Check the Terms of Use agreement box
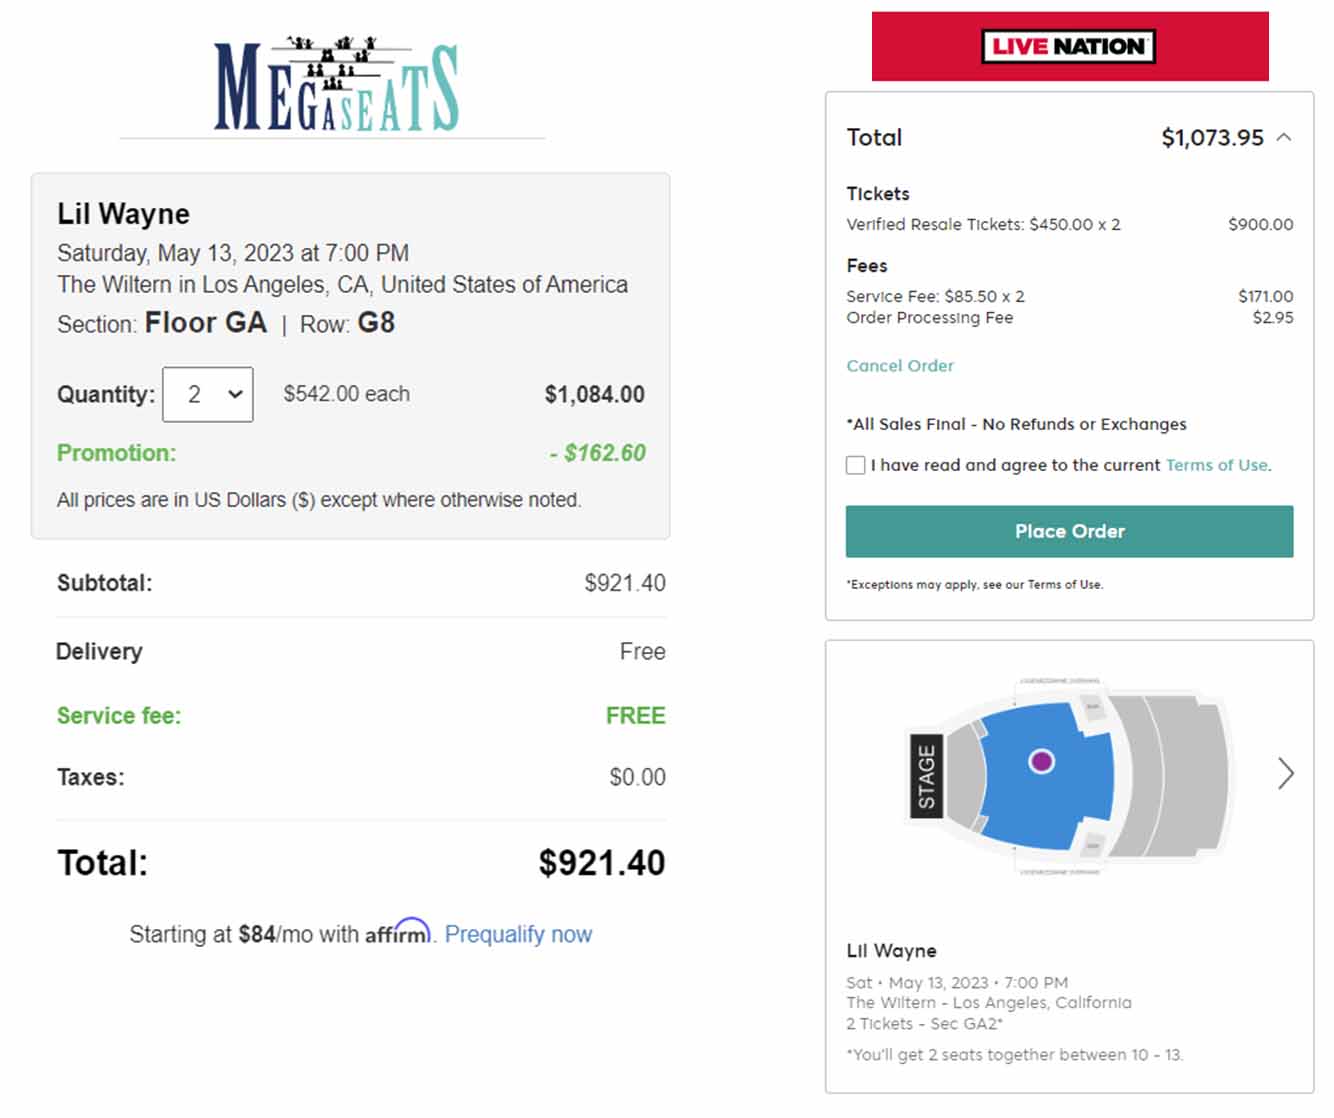1334x1118 pixels. 856,465
